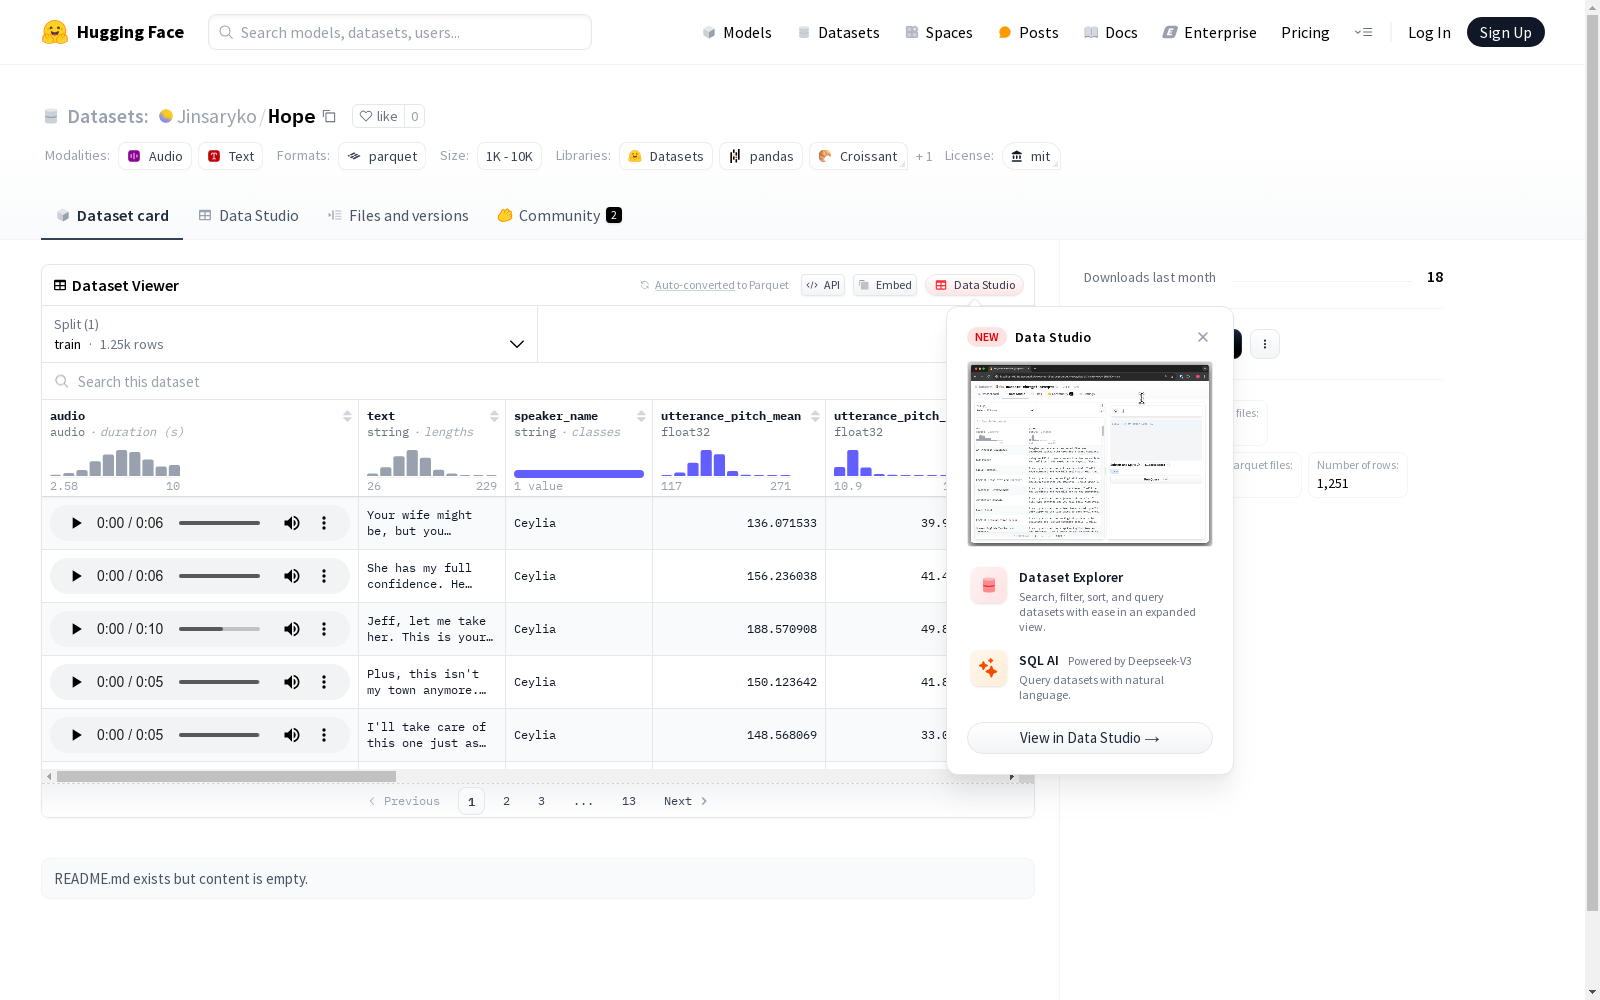Screen dimensions: 1600x1000
Task: Mute the audio in the 136.071533 row
Action: click(292, 523)
